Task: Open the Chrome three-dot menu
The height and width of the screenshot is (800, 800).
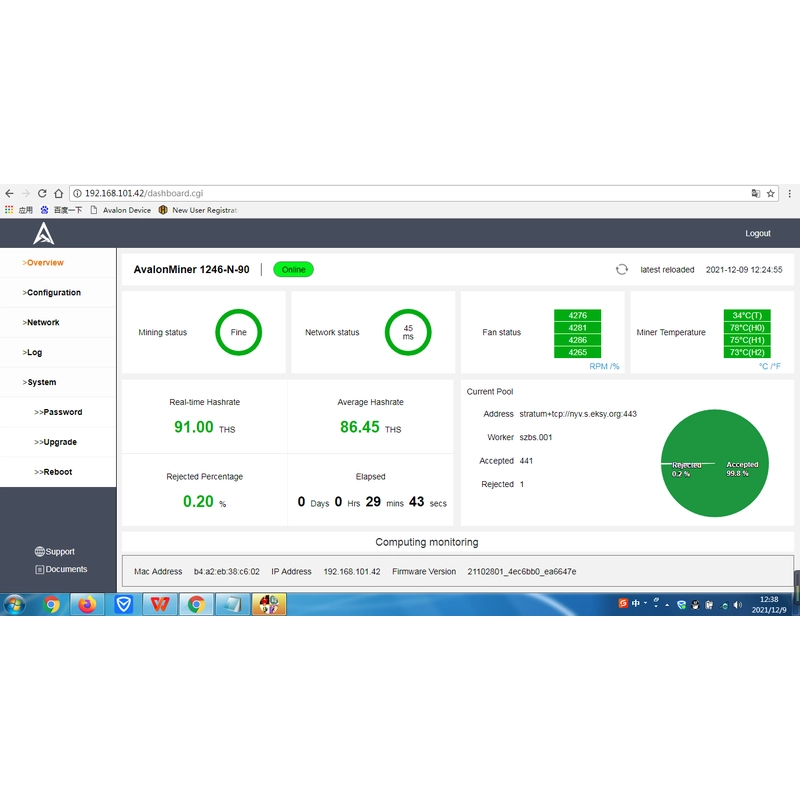Action: 789,193
